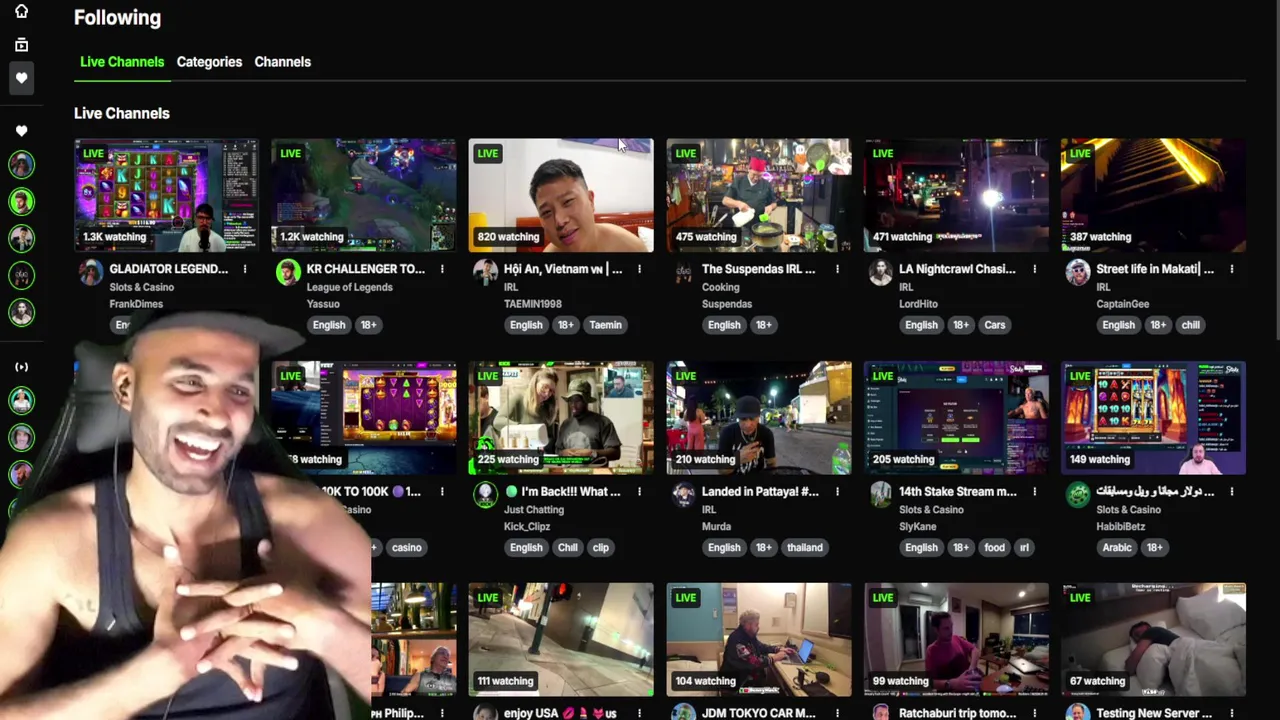Open stream title 'LA Nightcrawl Chasi...'
This screenshot has width=1280, height=720.
click(x=957, y=269)
